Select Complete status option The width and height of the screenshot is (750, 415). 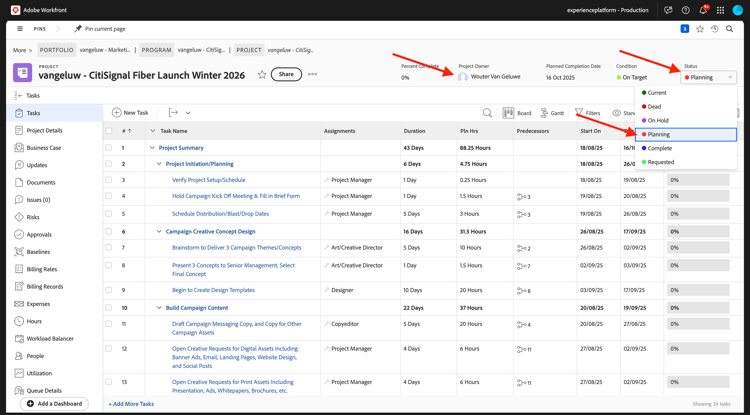[686, 148]
